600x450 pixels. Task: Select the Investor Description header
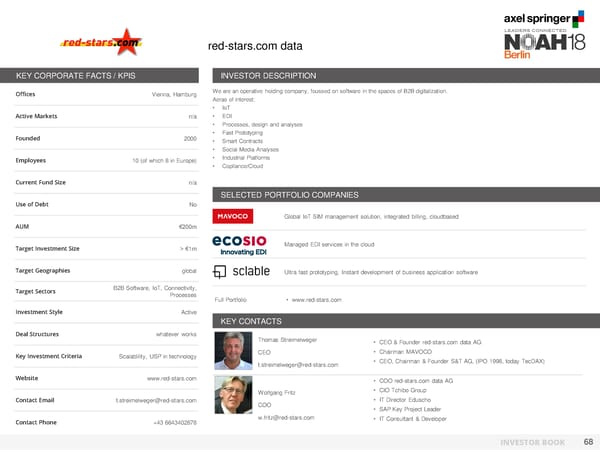268,76
